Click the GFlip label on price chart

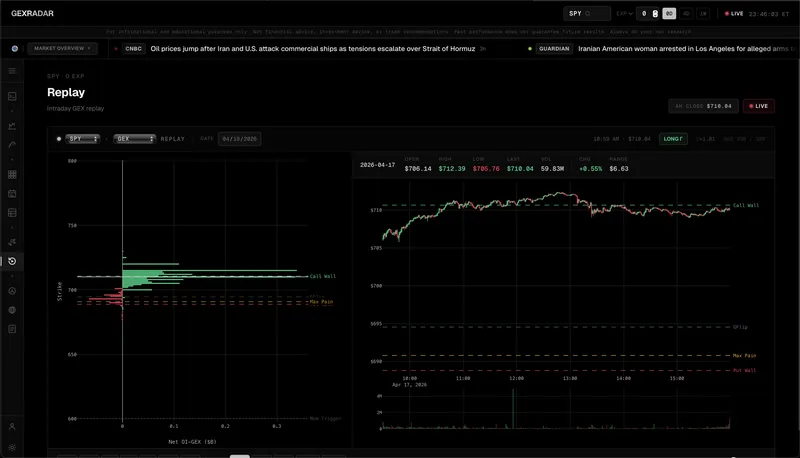point(740,327)
